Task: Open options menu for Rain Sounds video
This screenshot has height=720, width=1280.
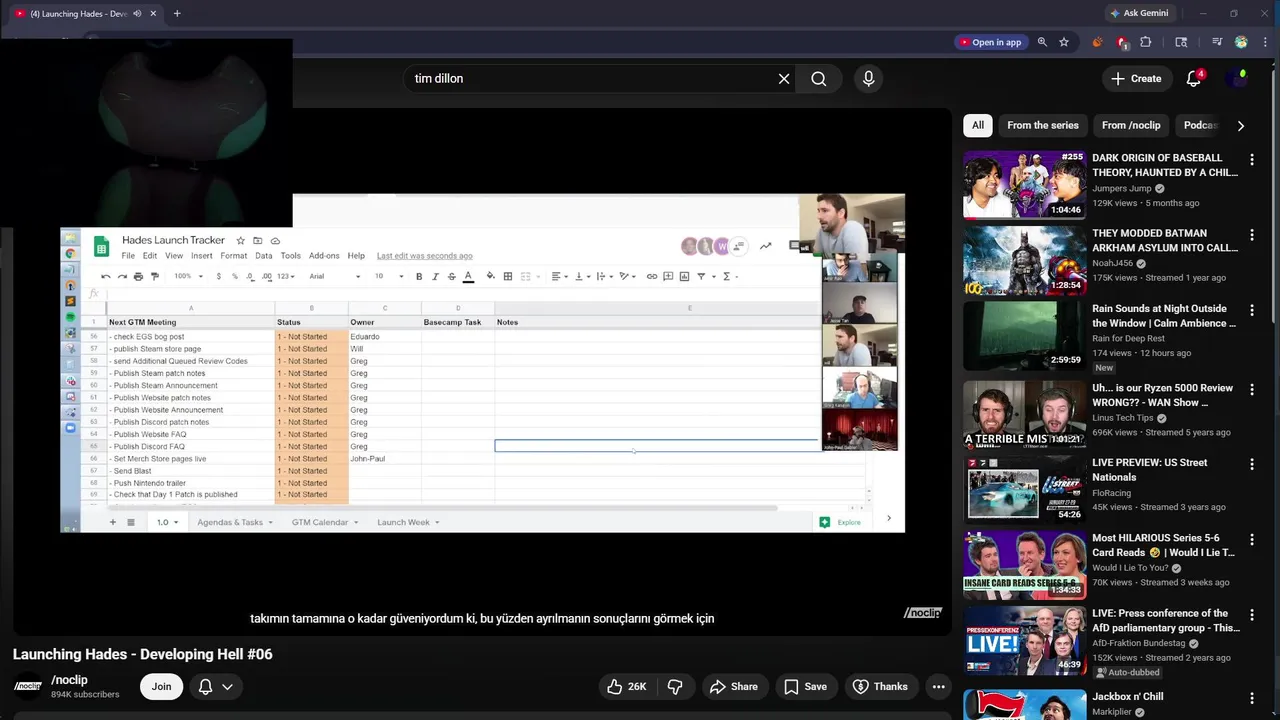Action: coord(1251,311)
